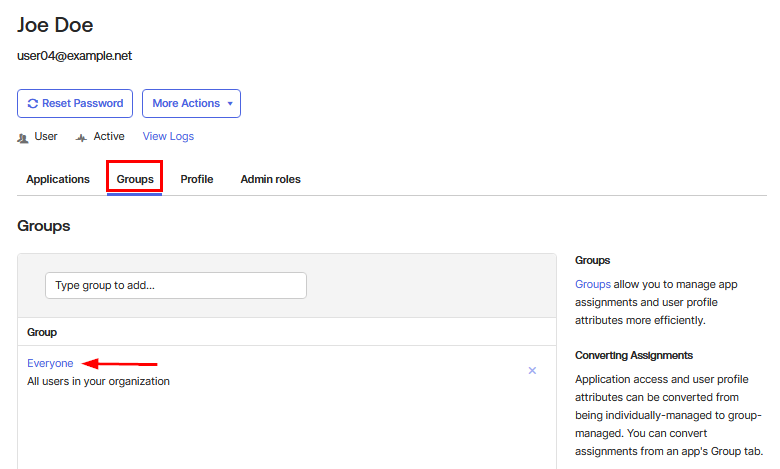Screen dimensions: 780x469
Task: Click 'All users in your organization' description
Action: pyautogui.click(x=98, y=381)
